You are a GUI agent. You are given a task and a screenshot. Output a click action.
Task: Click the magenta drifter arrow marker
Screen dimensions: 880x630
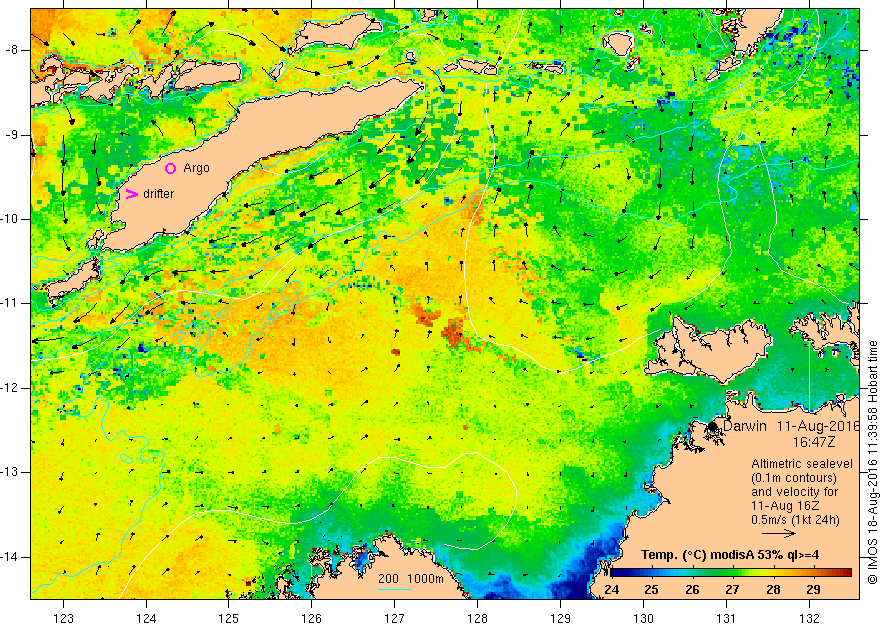pyautogui.click(x=131, y=194)
